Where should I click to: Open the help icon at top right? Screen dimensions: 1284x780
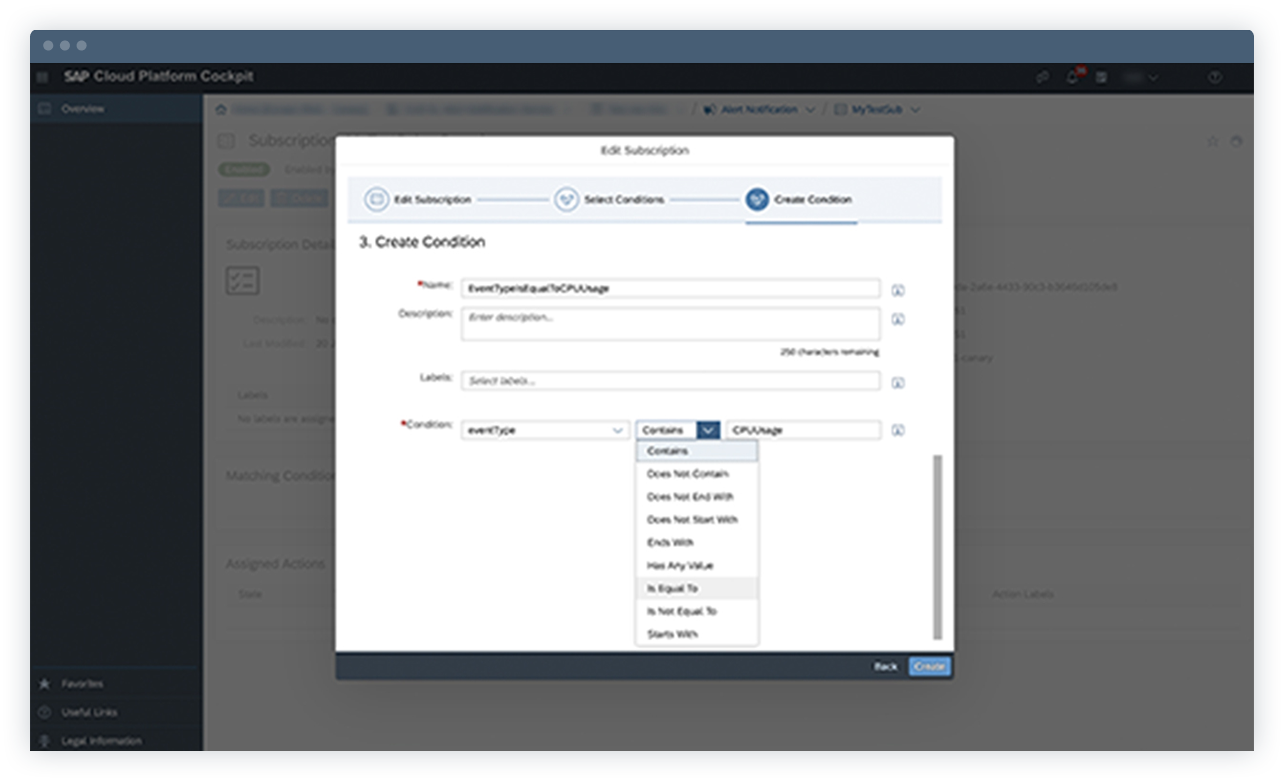[x=1215, y=77]
